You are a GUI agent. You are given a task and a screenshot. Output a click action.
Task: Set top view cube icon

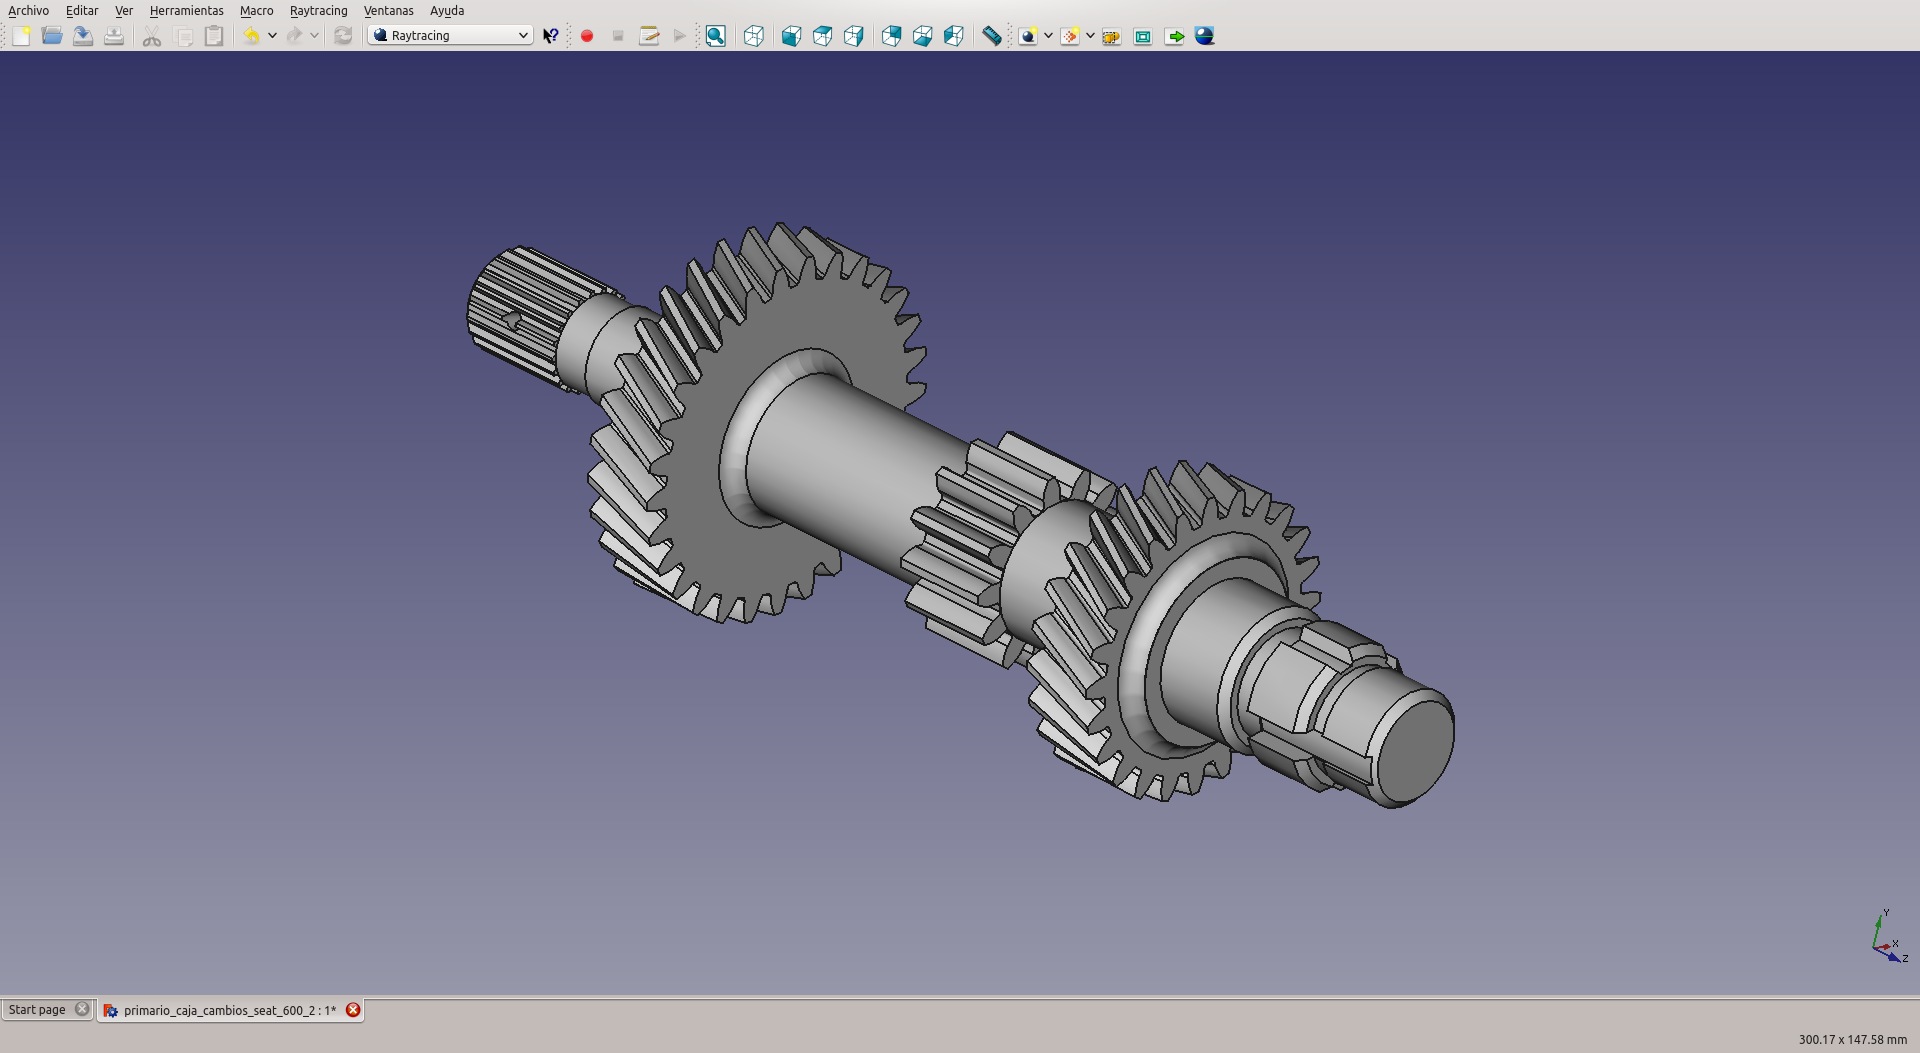[x=822, y=36]
